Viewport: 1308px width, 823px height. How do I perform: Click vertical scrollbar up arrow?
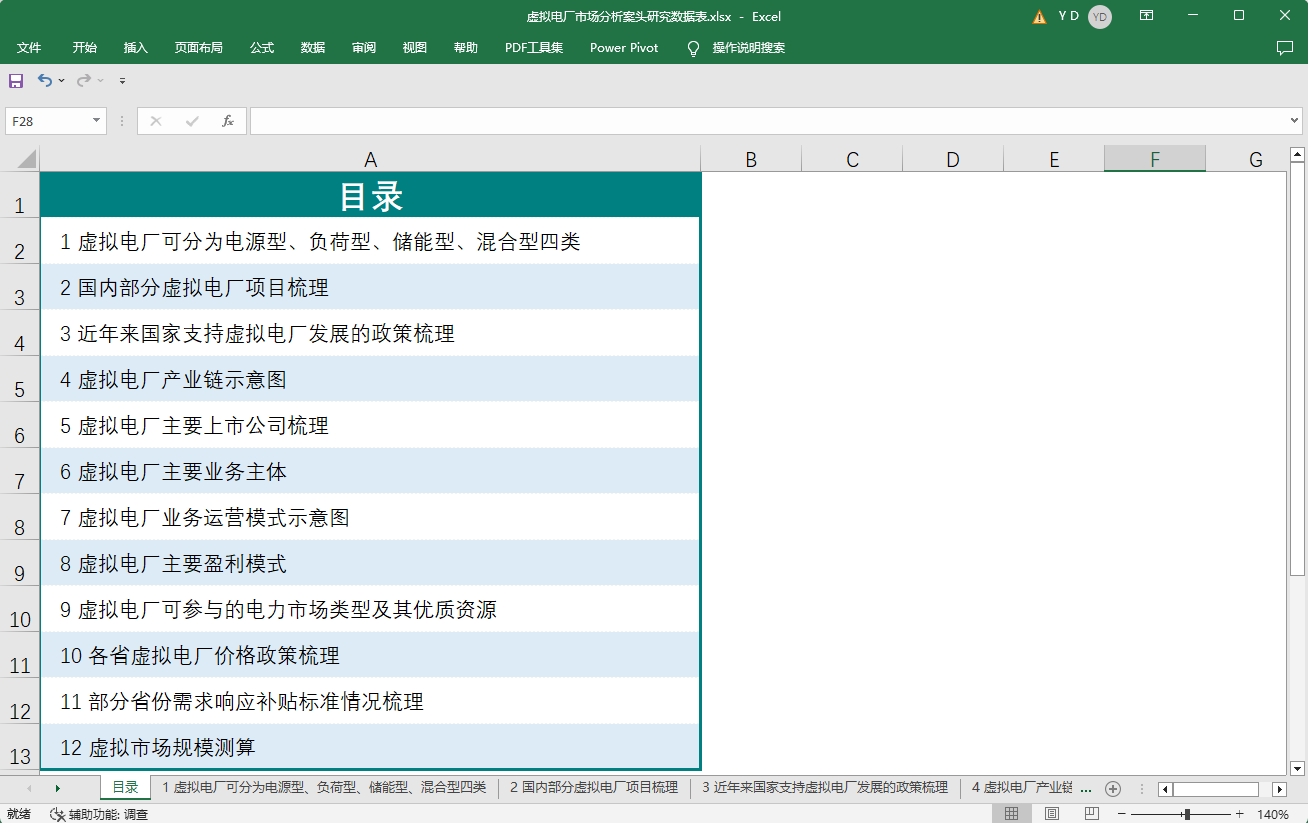[1297, 155]
